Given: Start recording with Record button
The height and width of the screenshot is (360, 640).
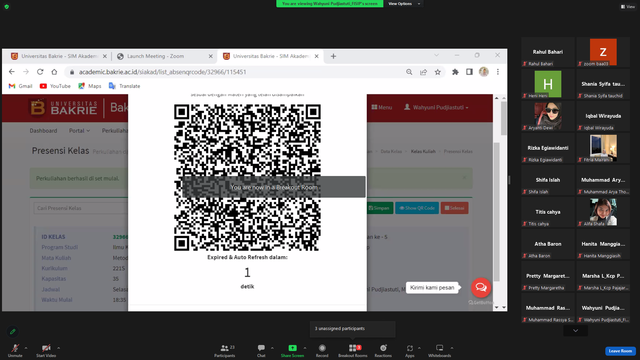Looking at the screenshot, I should pyautogui.click(x=322, y=350).
